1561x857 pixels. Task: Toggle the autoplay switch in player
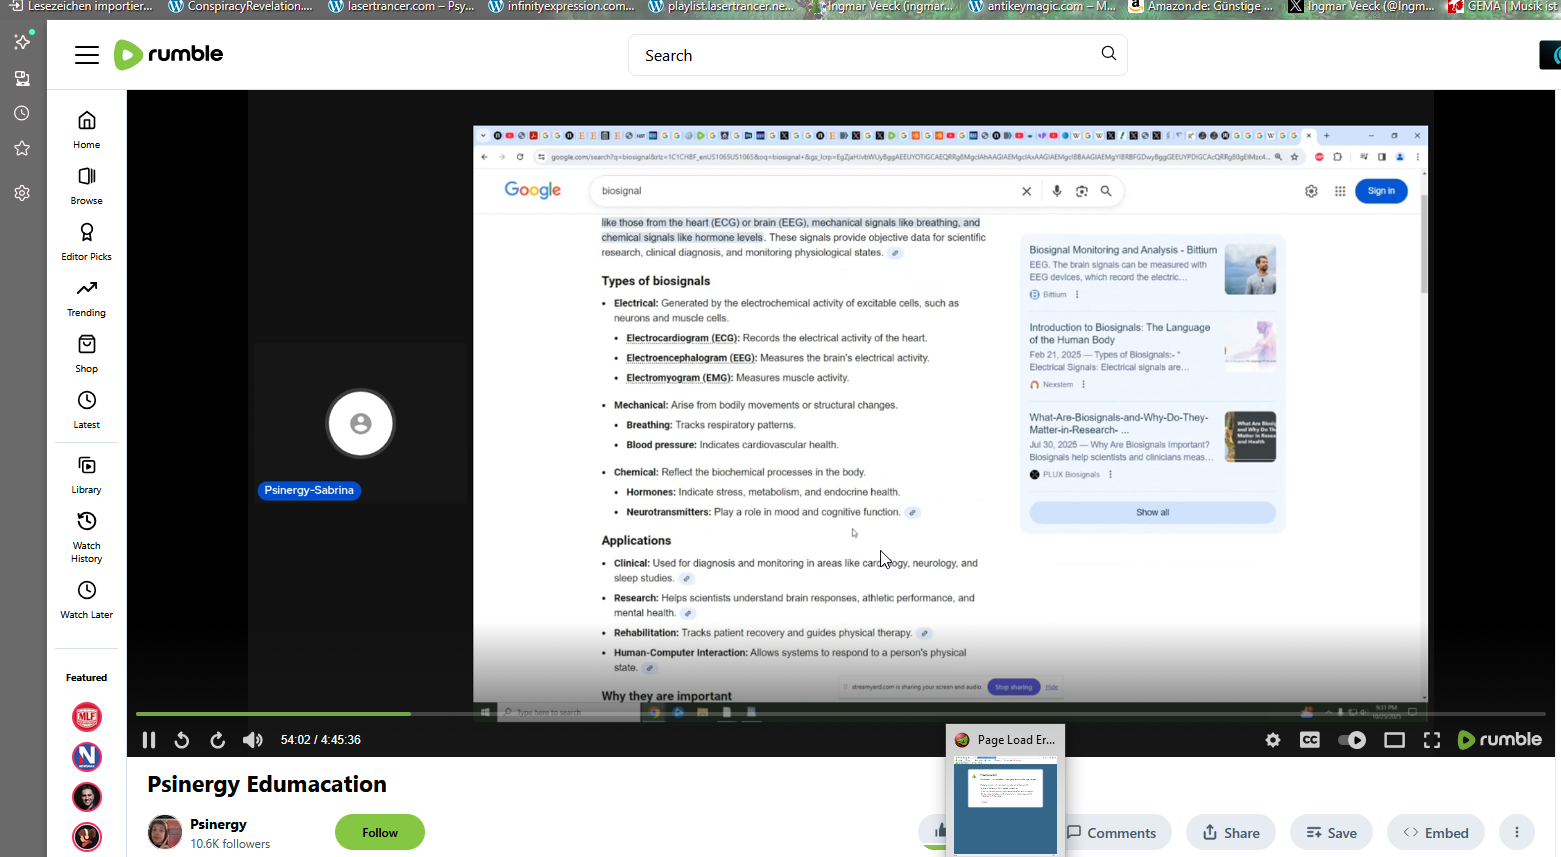(1352, 740)
